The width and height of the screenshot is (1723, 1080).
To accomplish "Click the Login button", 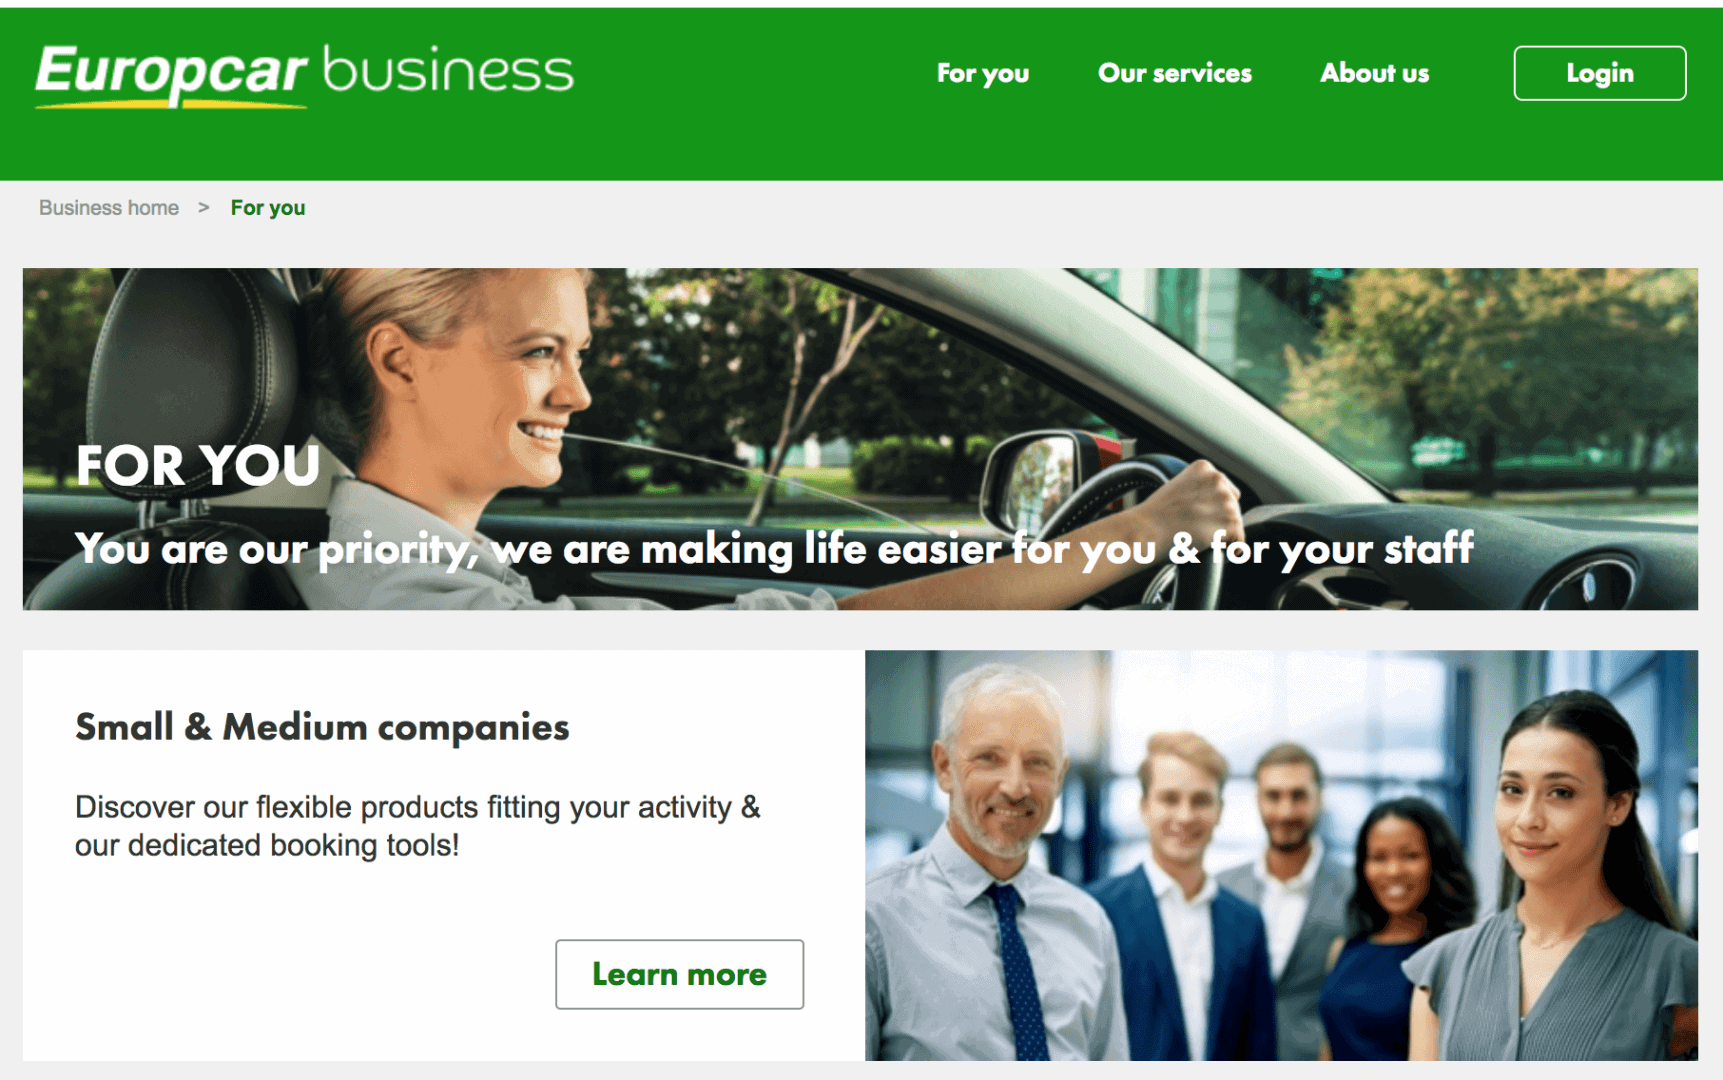I will (1599, 73).
